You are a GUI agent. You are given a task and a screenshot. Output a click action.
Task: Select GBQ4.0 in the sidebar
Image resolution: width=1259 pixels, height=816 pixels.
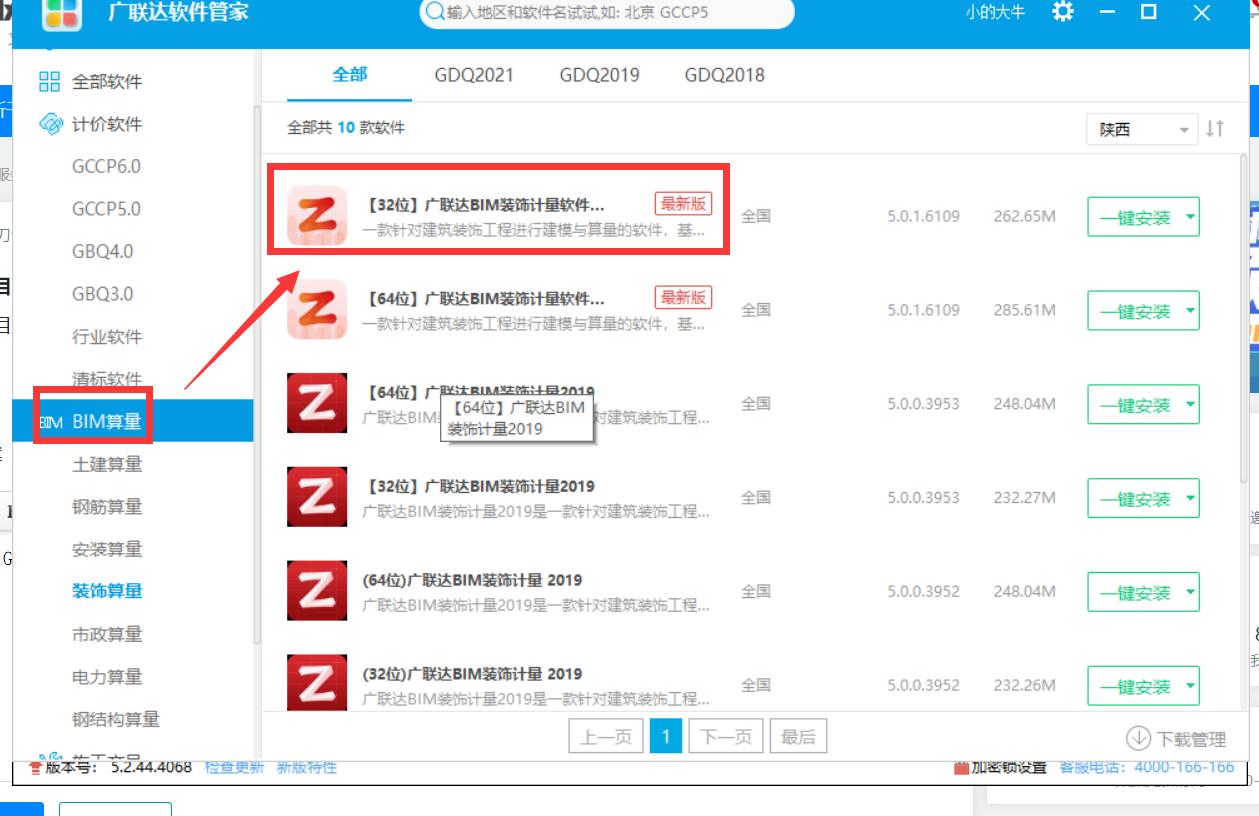point(102,251)
